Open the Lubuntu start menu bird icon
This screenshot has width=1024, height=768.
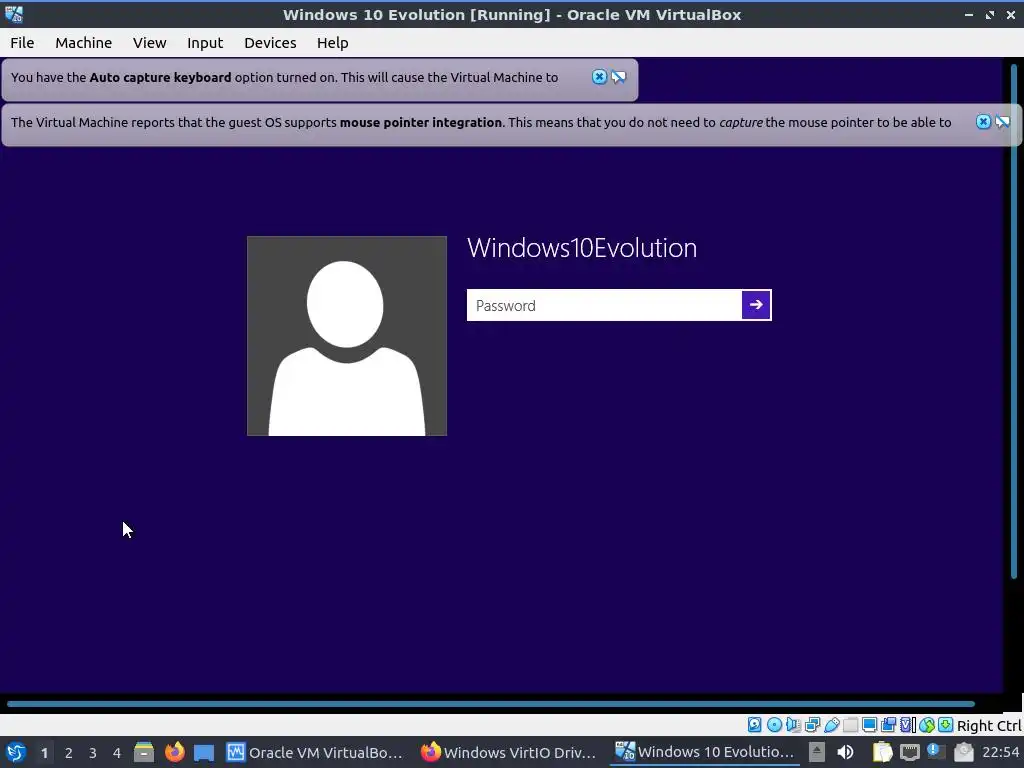pyautogui.click(x=16, y=752)
